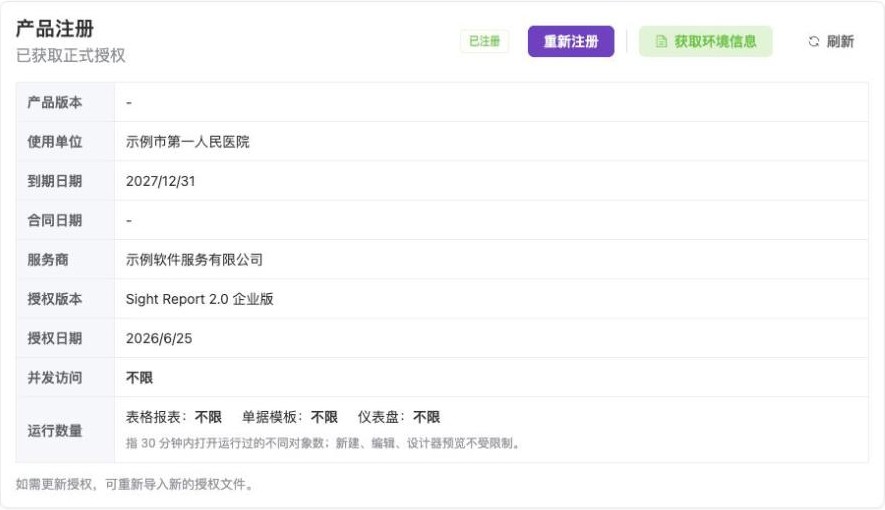Click the 运行数量 row label

point(55,430)
